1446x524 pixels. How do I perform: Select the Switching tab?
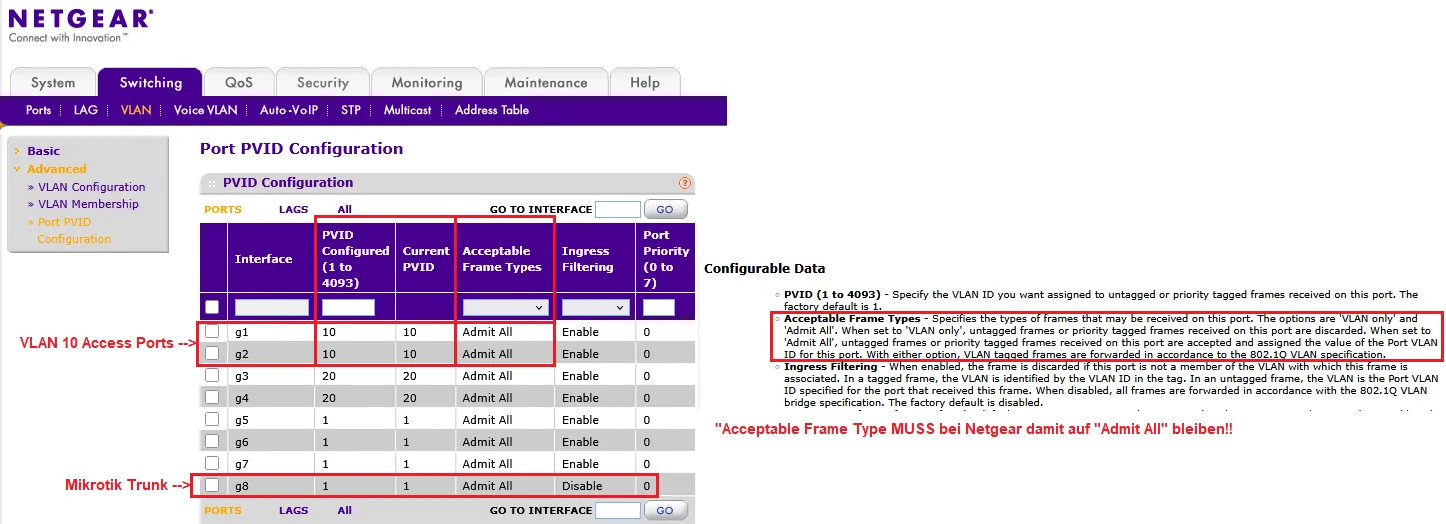click(x=150, y=82)
